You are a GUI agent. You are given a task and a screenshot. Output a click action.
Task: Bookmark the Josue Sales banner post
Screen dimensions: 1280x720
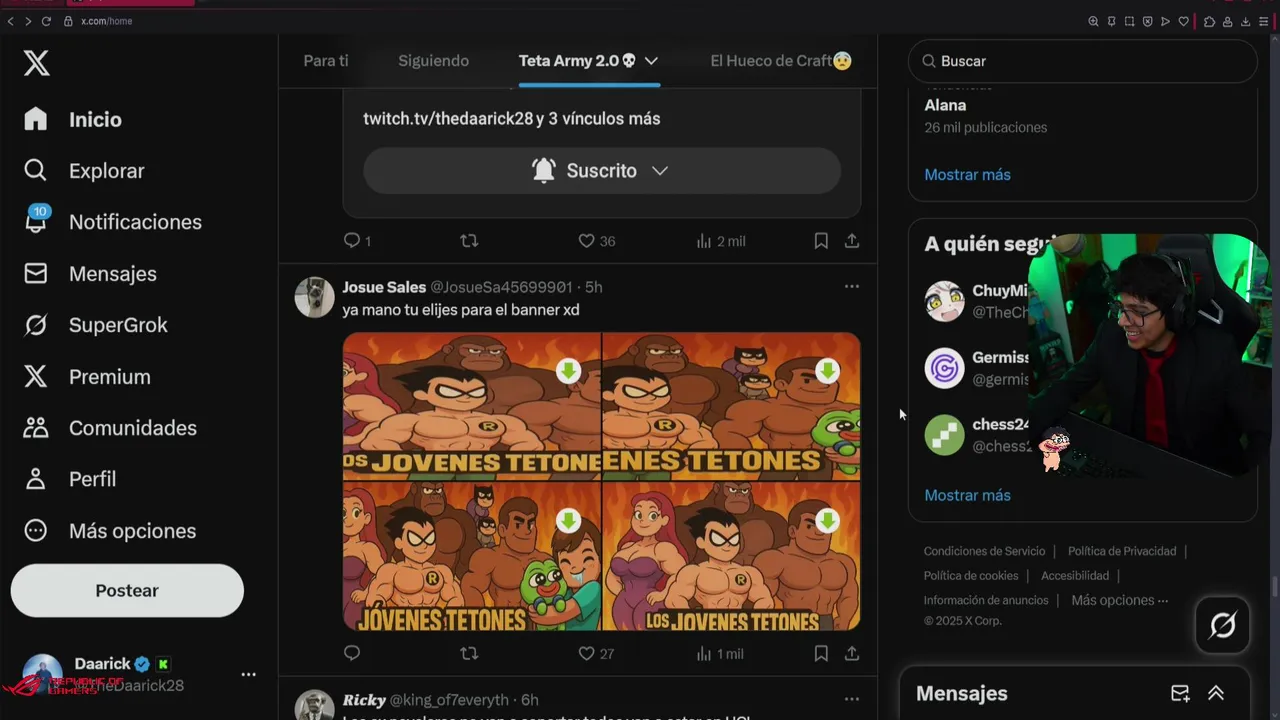(821, 653)
